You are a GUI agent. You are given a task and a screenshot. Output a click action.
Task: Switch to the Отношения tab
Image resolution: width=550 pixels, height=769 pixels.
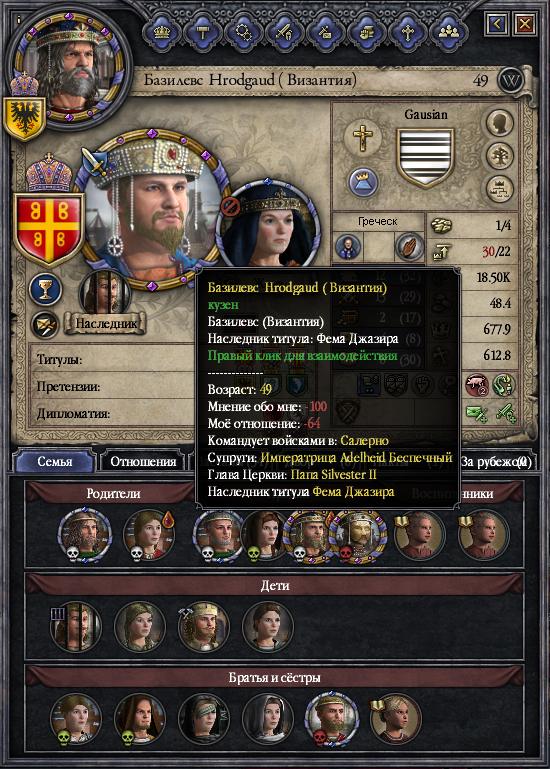[x=143, y=461]
